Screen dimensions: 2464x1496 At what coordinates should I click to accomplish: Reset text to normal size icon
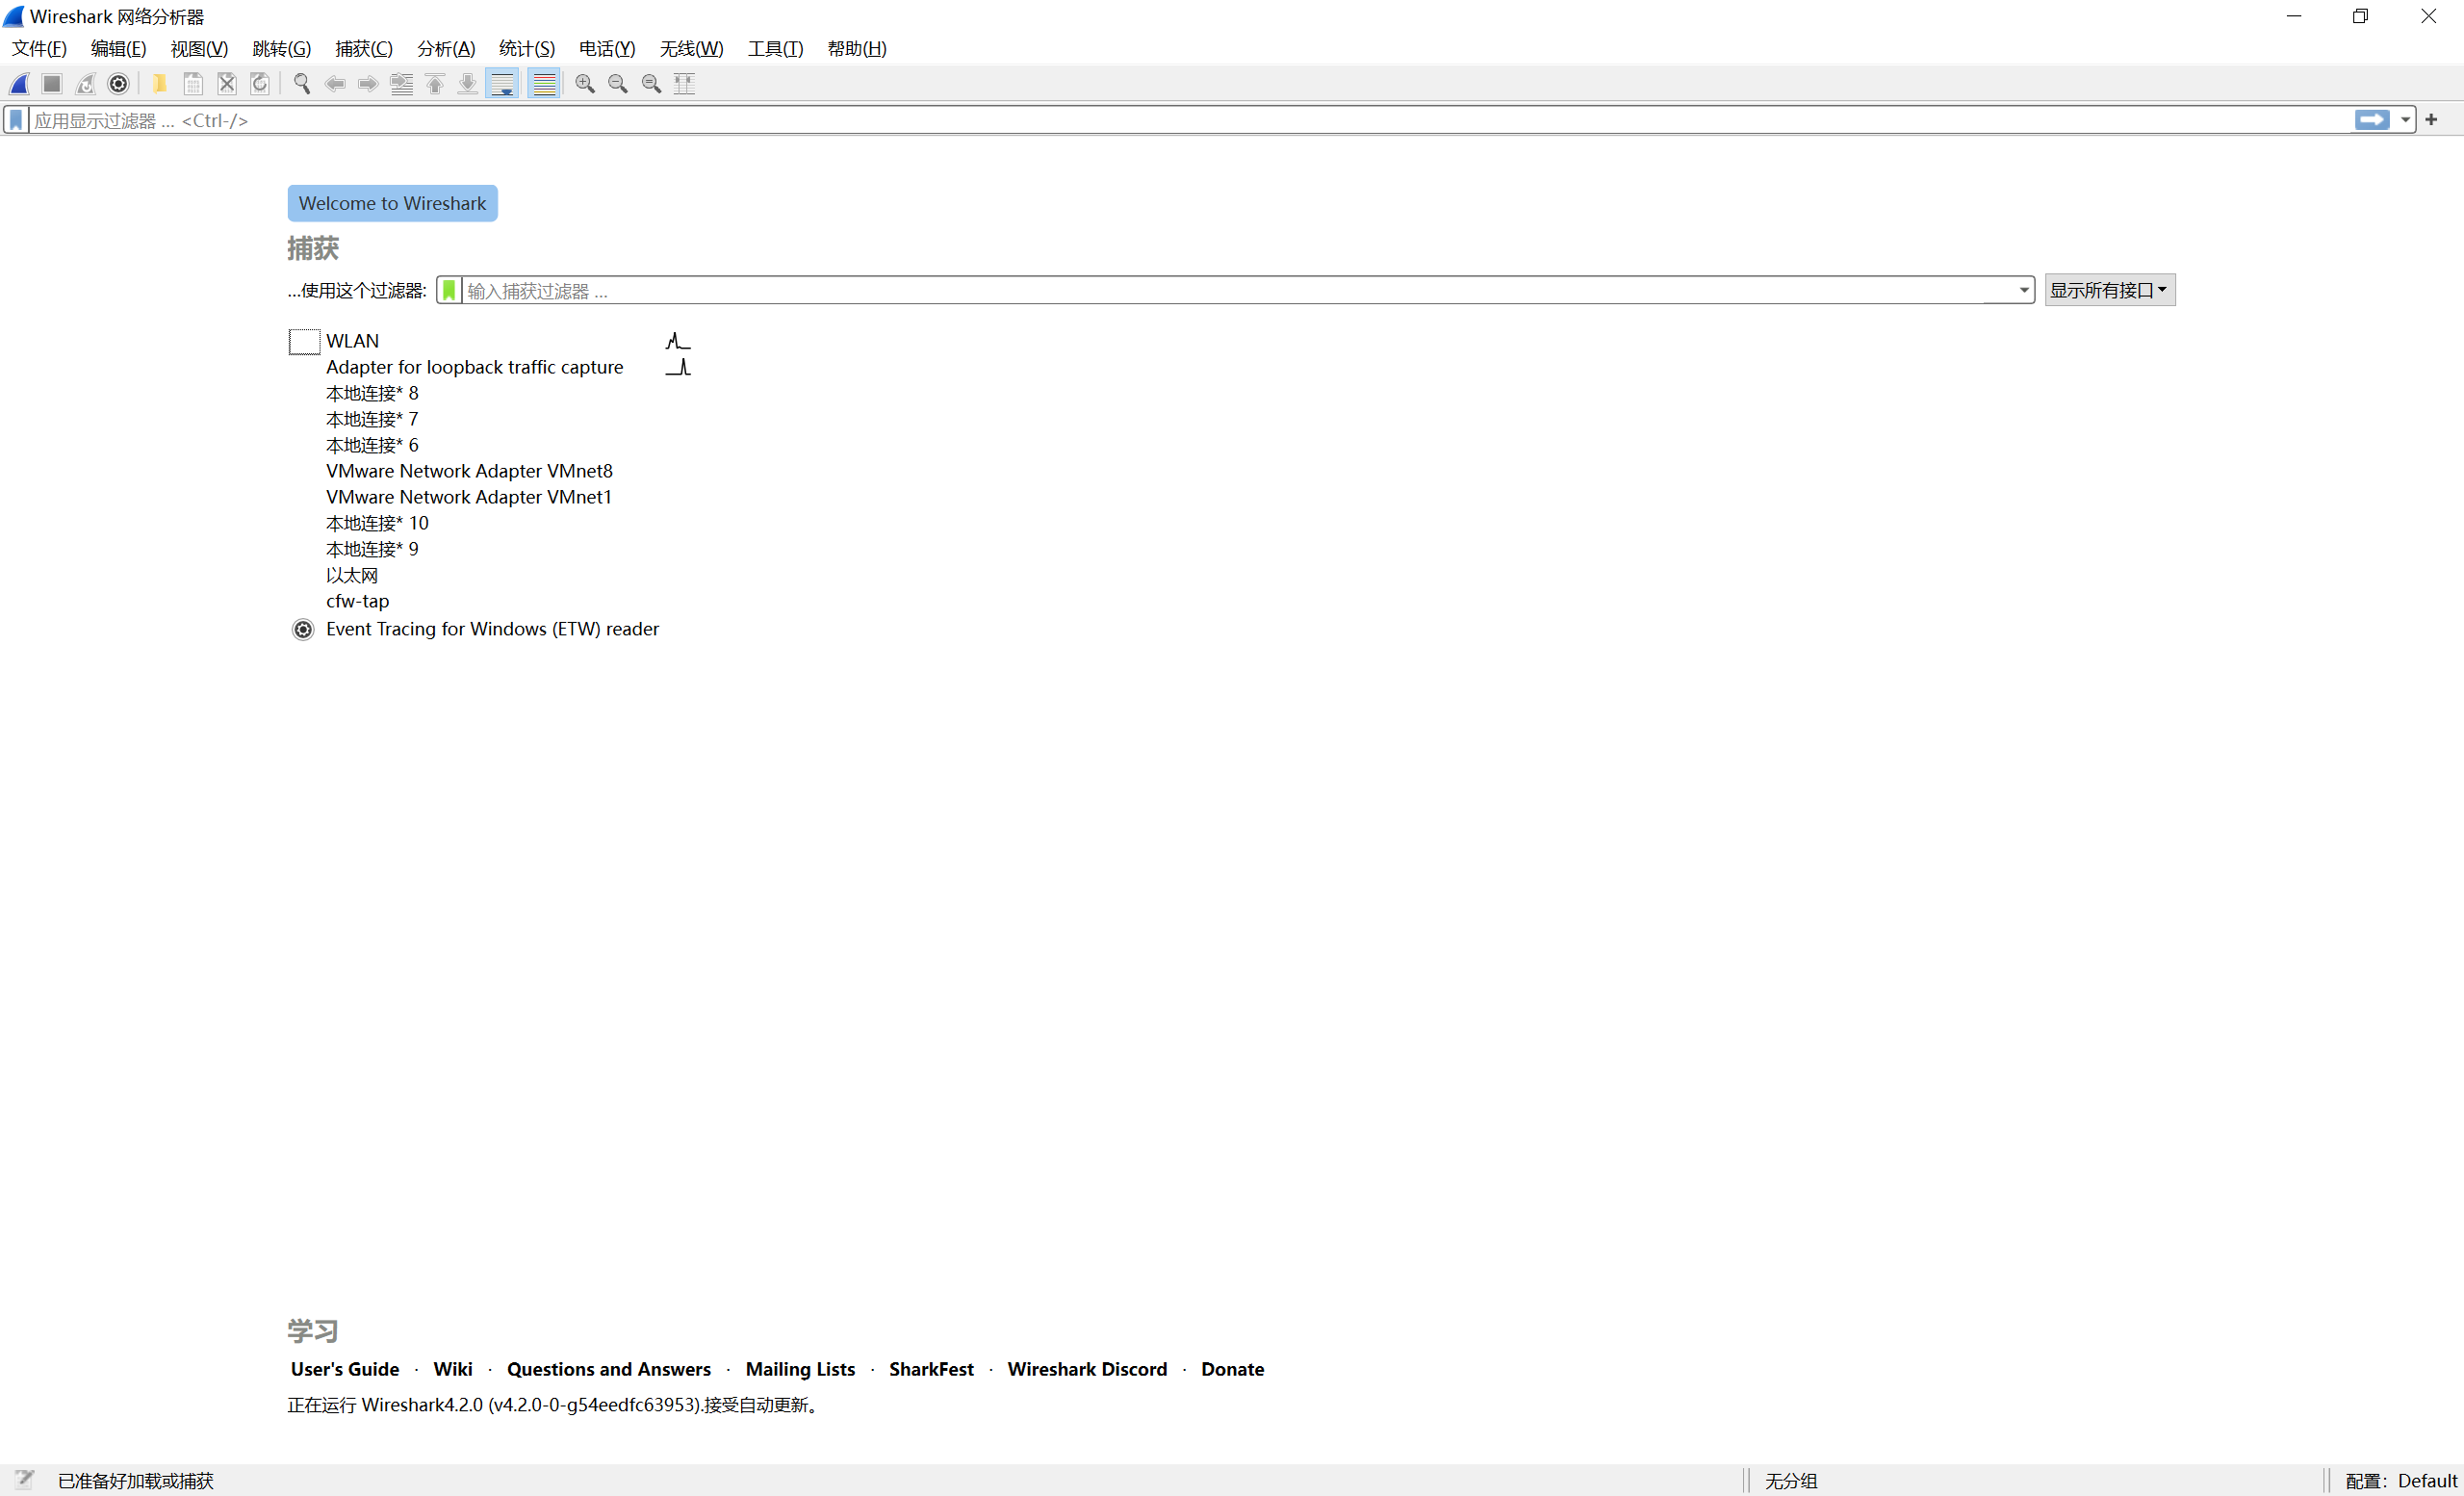coord(651,84)
